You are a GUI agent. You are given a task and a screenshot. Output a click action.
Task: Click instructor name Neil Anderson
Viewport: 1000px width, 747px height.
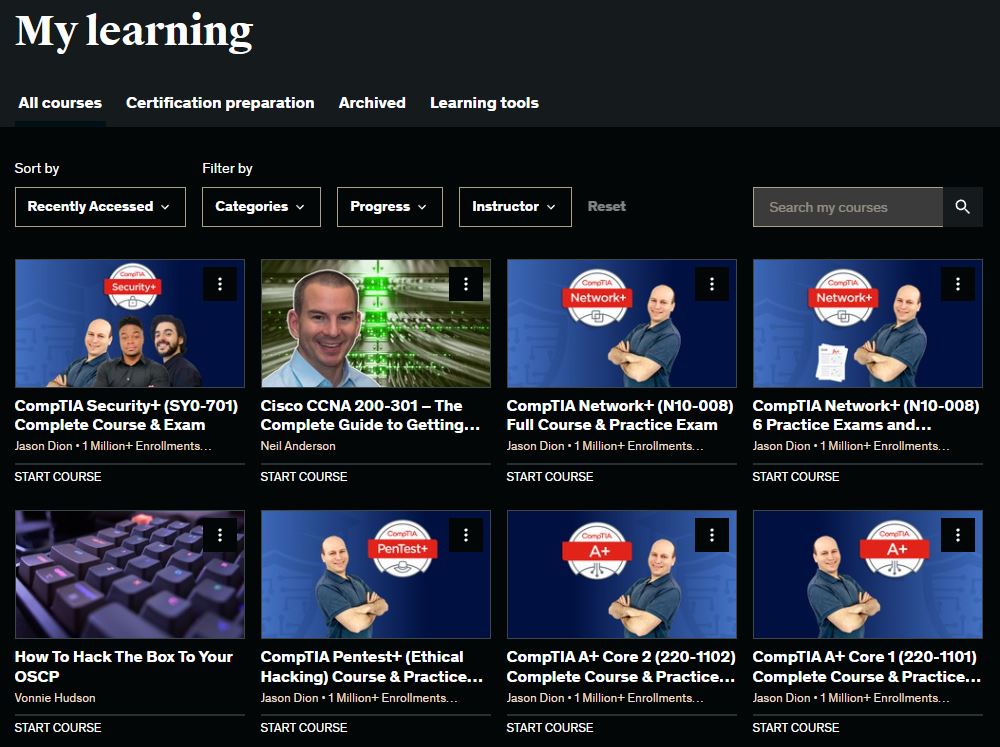click(298, 446)
